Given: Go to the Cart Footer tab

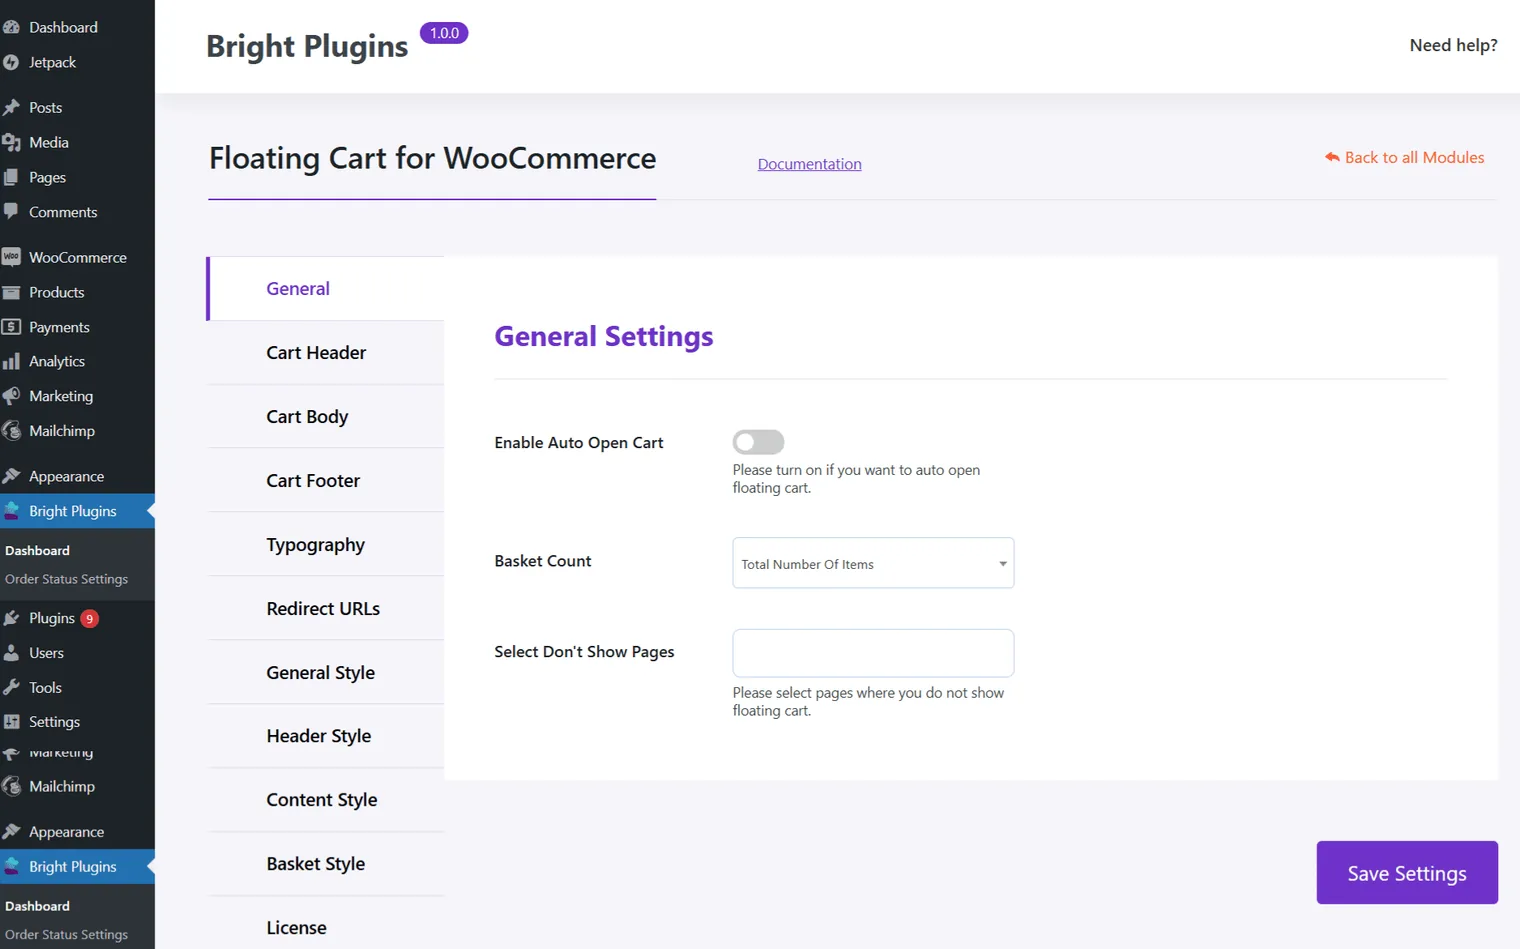Looking at the screenshot, I should tap(326, 481).
